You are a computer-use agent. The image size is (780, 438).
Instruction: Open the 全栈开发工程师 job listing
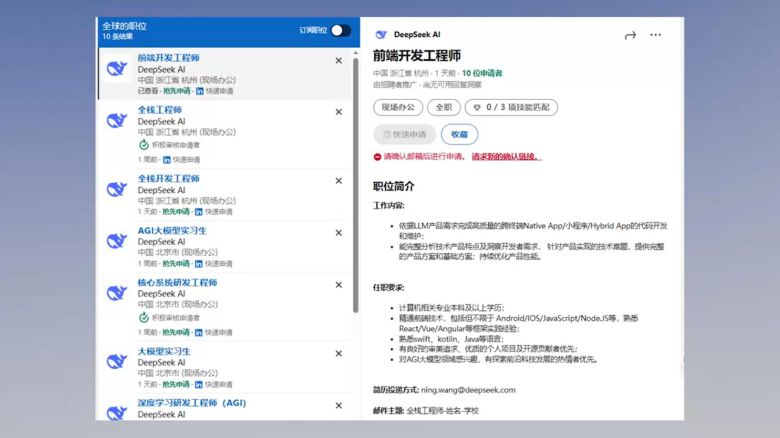coord(168,178)
